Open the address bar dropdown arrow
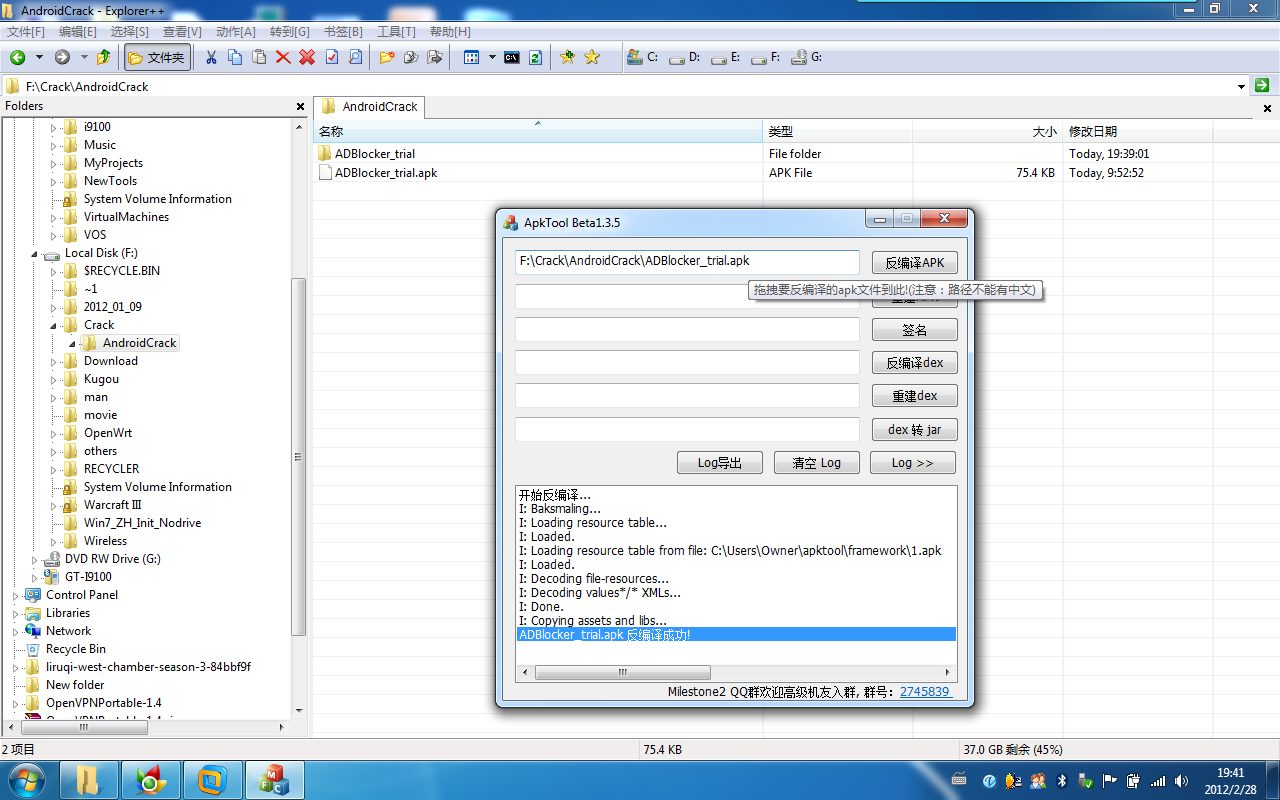 click(1241, 86)
